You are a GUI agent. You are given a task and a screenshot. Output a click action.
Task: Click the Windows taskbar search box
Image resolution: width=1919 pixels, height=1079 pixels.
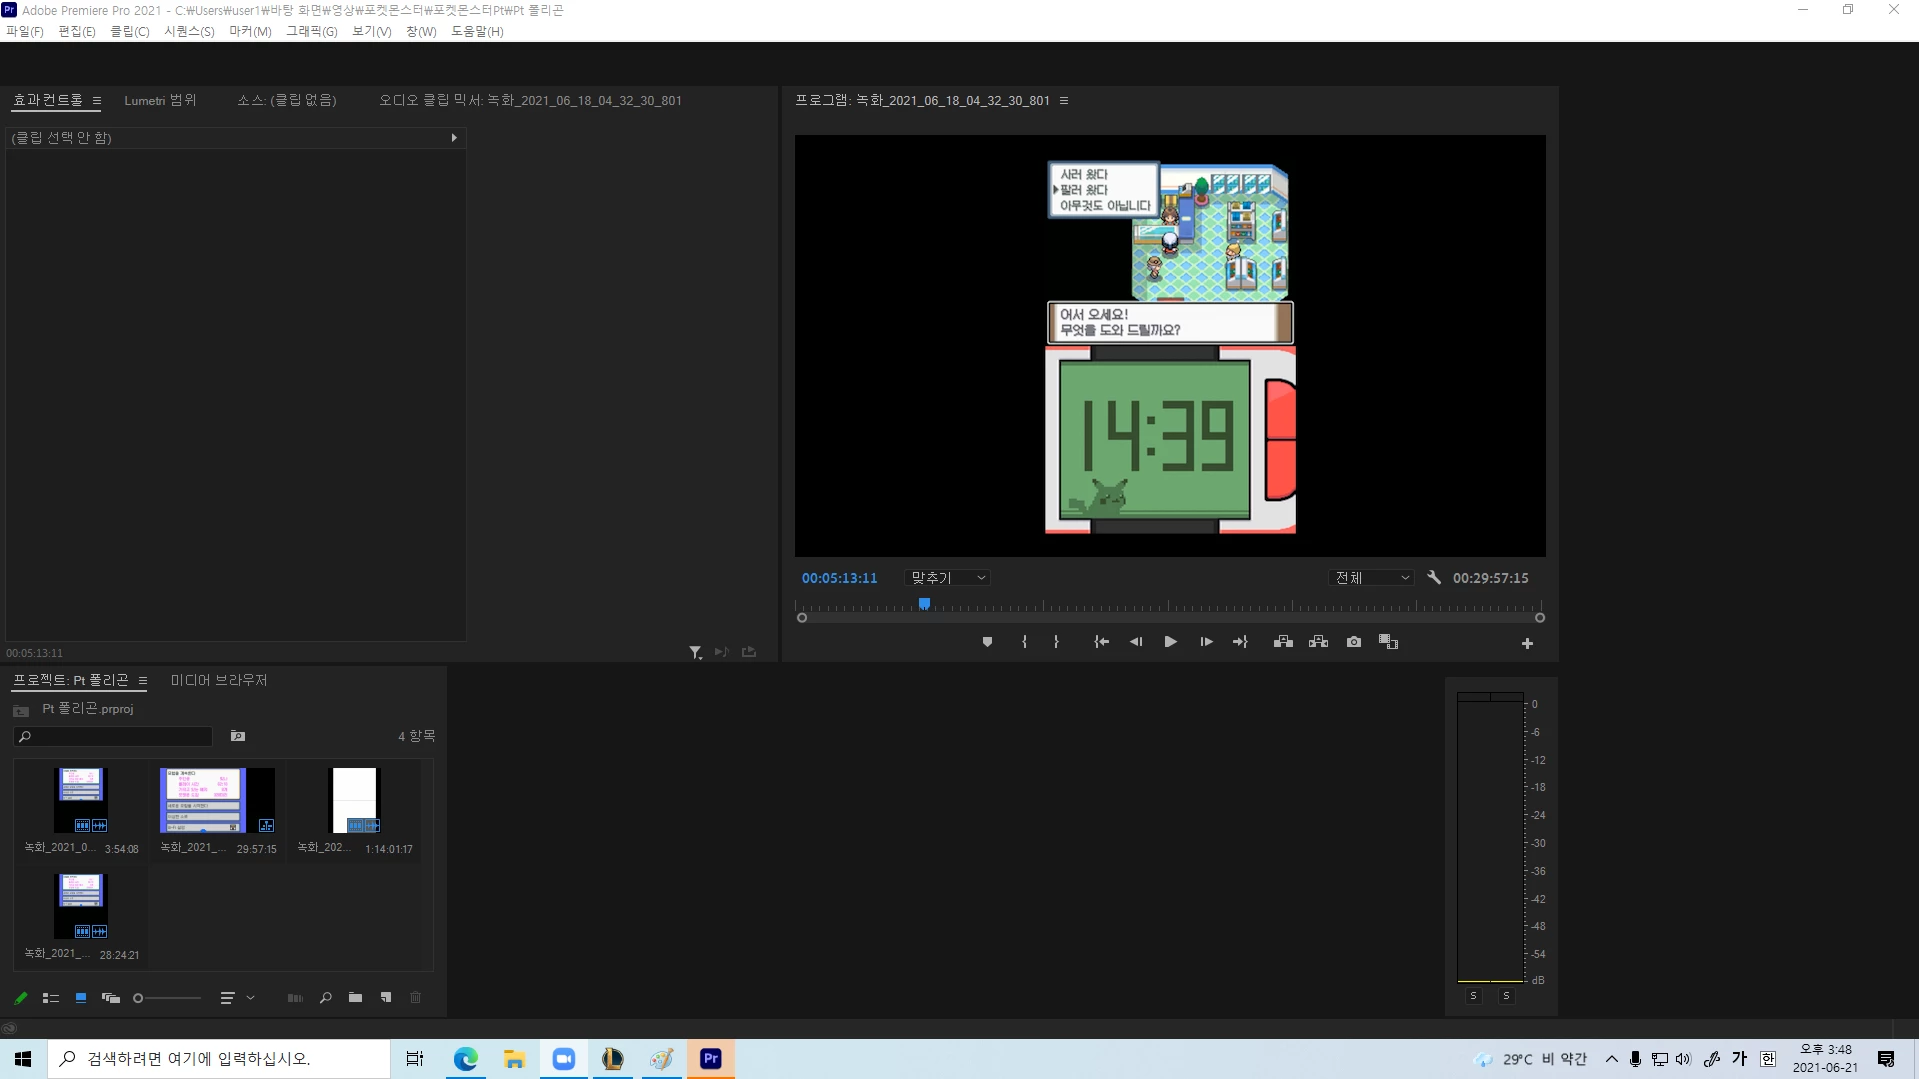[219, 1059]
